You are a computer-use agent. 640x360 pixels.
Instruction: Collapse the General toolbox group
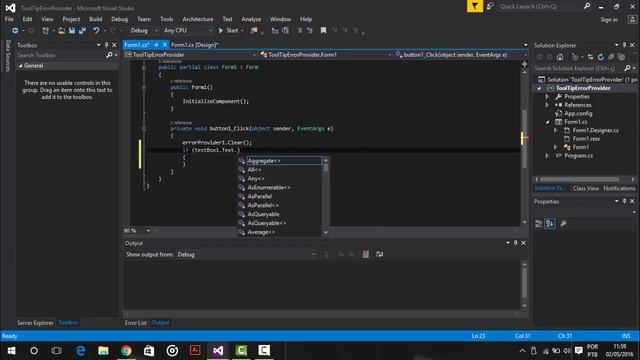(20, 66)
